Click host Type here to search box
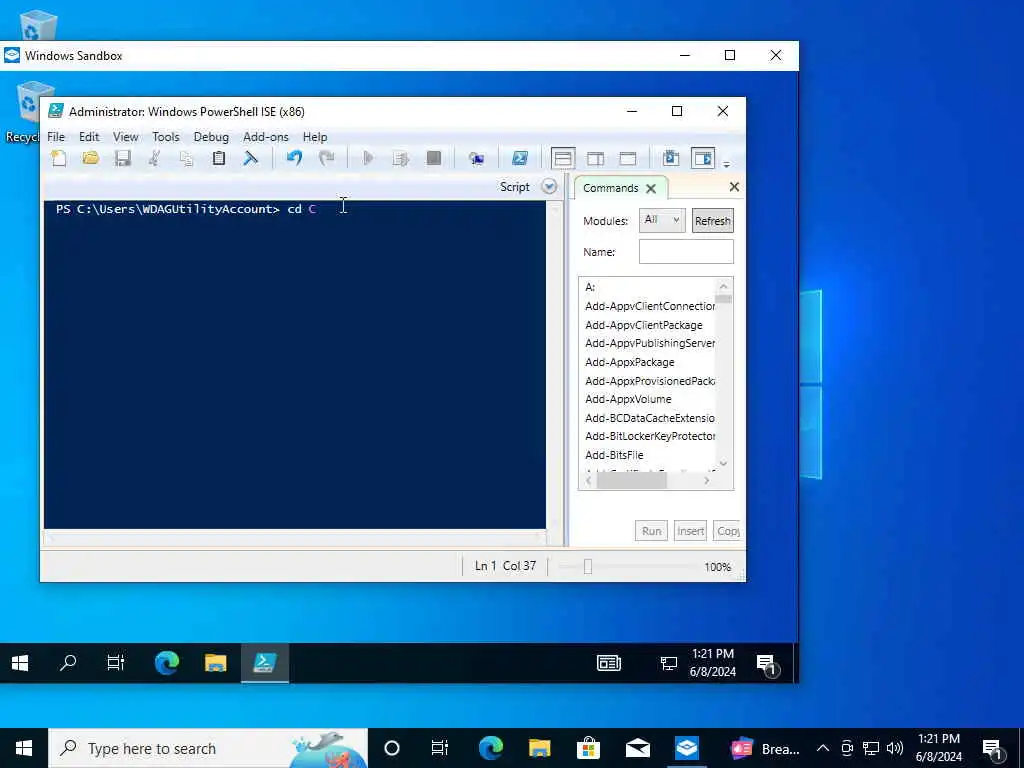This screenshot has height=768, width=1024. tap(208, 748)
